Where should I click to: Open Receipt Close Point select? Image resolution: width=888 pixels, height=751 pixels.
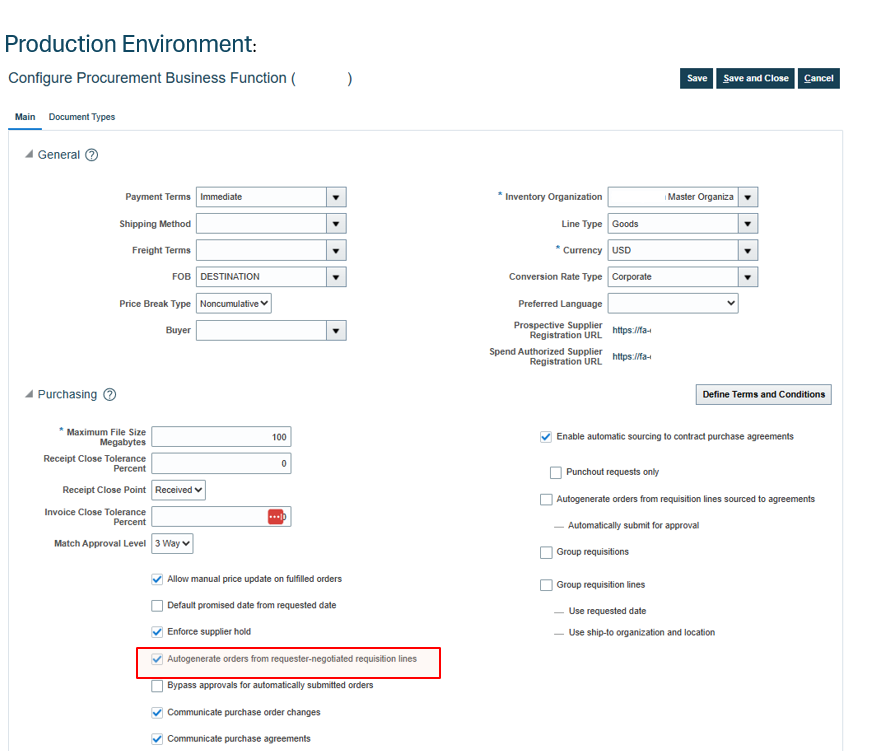pos(178,490)
